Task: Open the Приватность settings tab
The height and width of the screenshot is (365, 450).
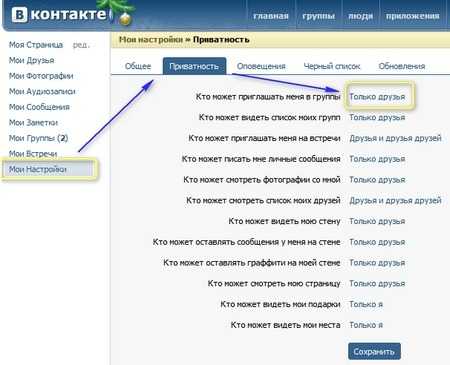Action: click(194, 66)
